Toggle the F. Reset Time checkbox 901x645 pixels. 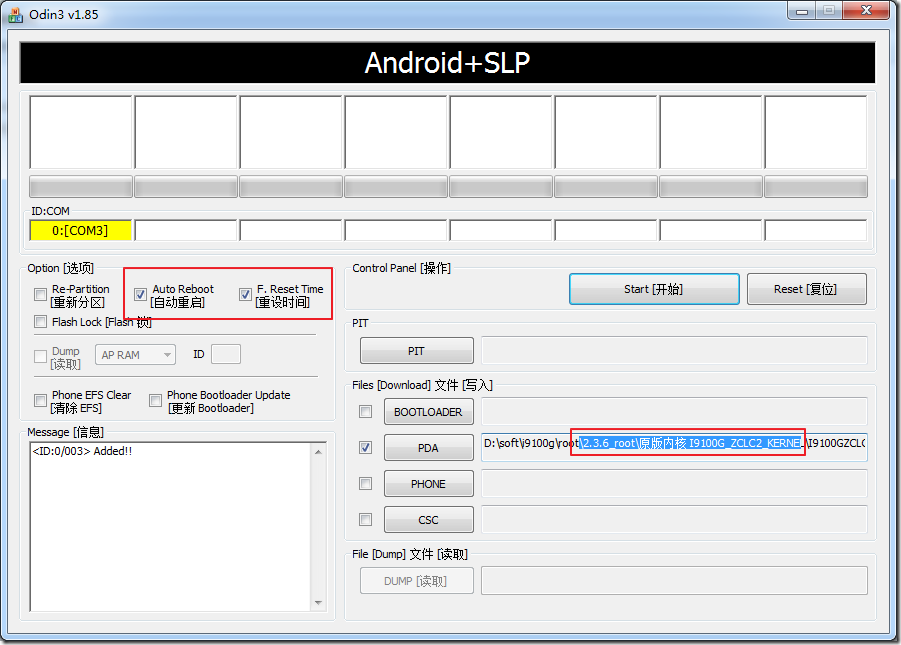point(245,295)
